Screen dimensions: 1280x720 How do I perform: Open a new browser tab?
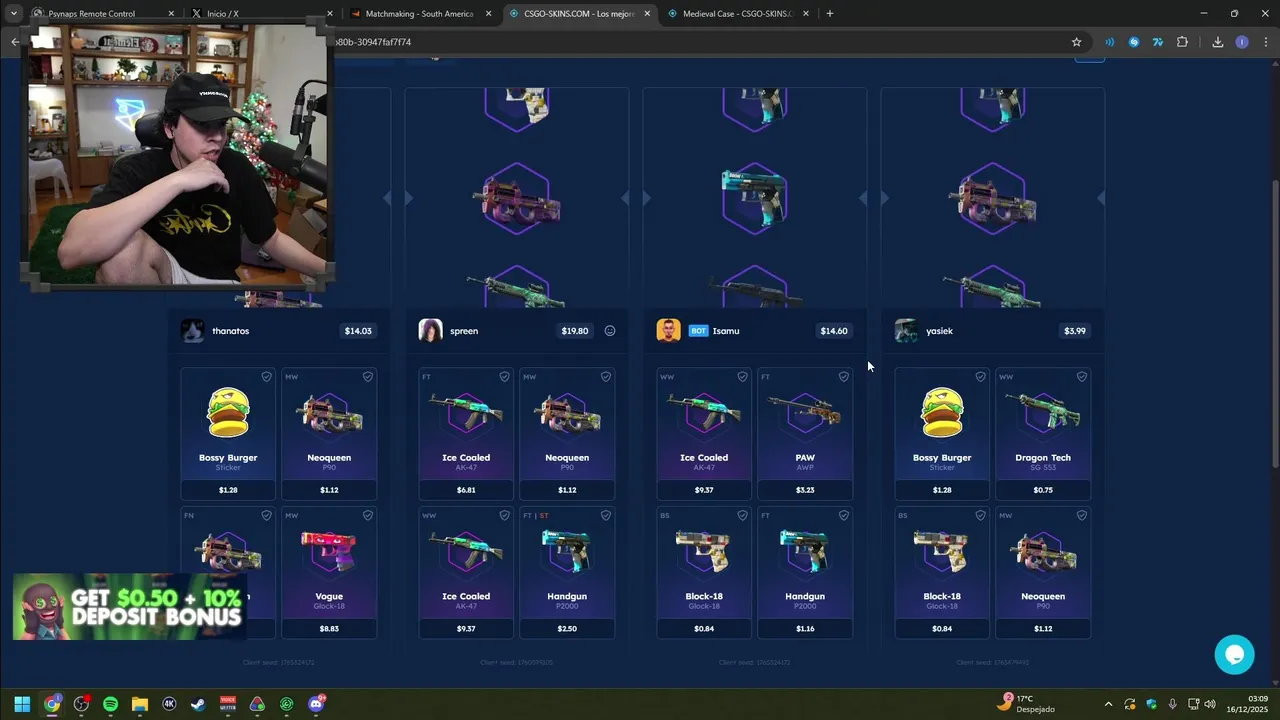click(830, 14)
